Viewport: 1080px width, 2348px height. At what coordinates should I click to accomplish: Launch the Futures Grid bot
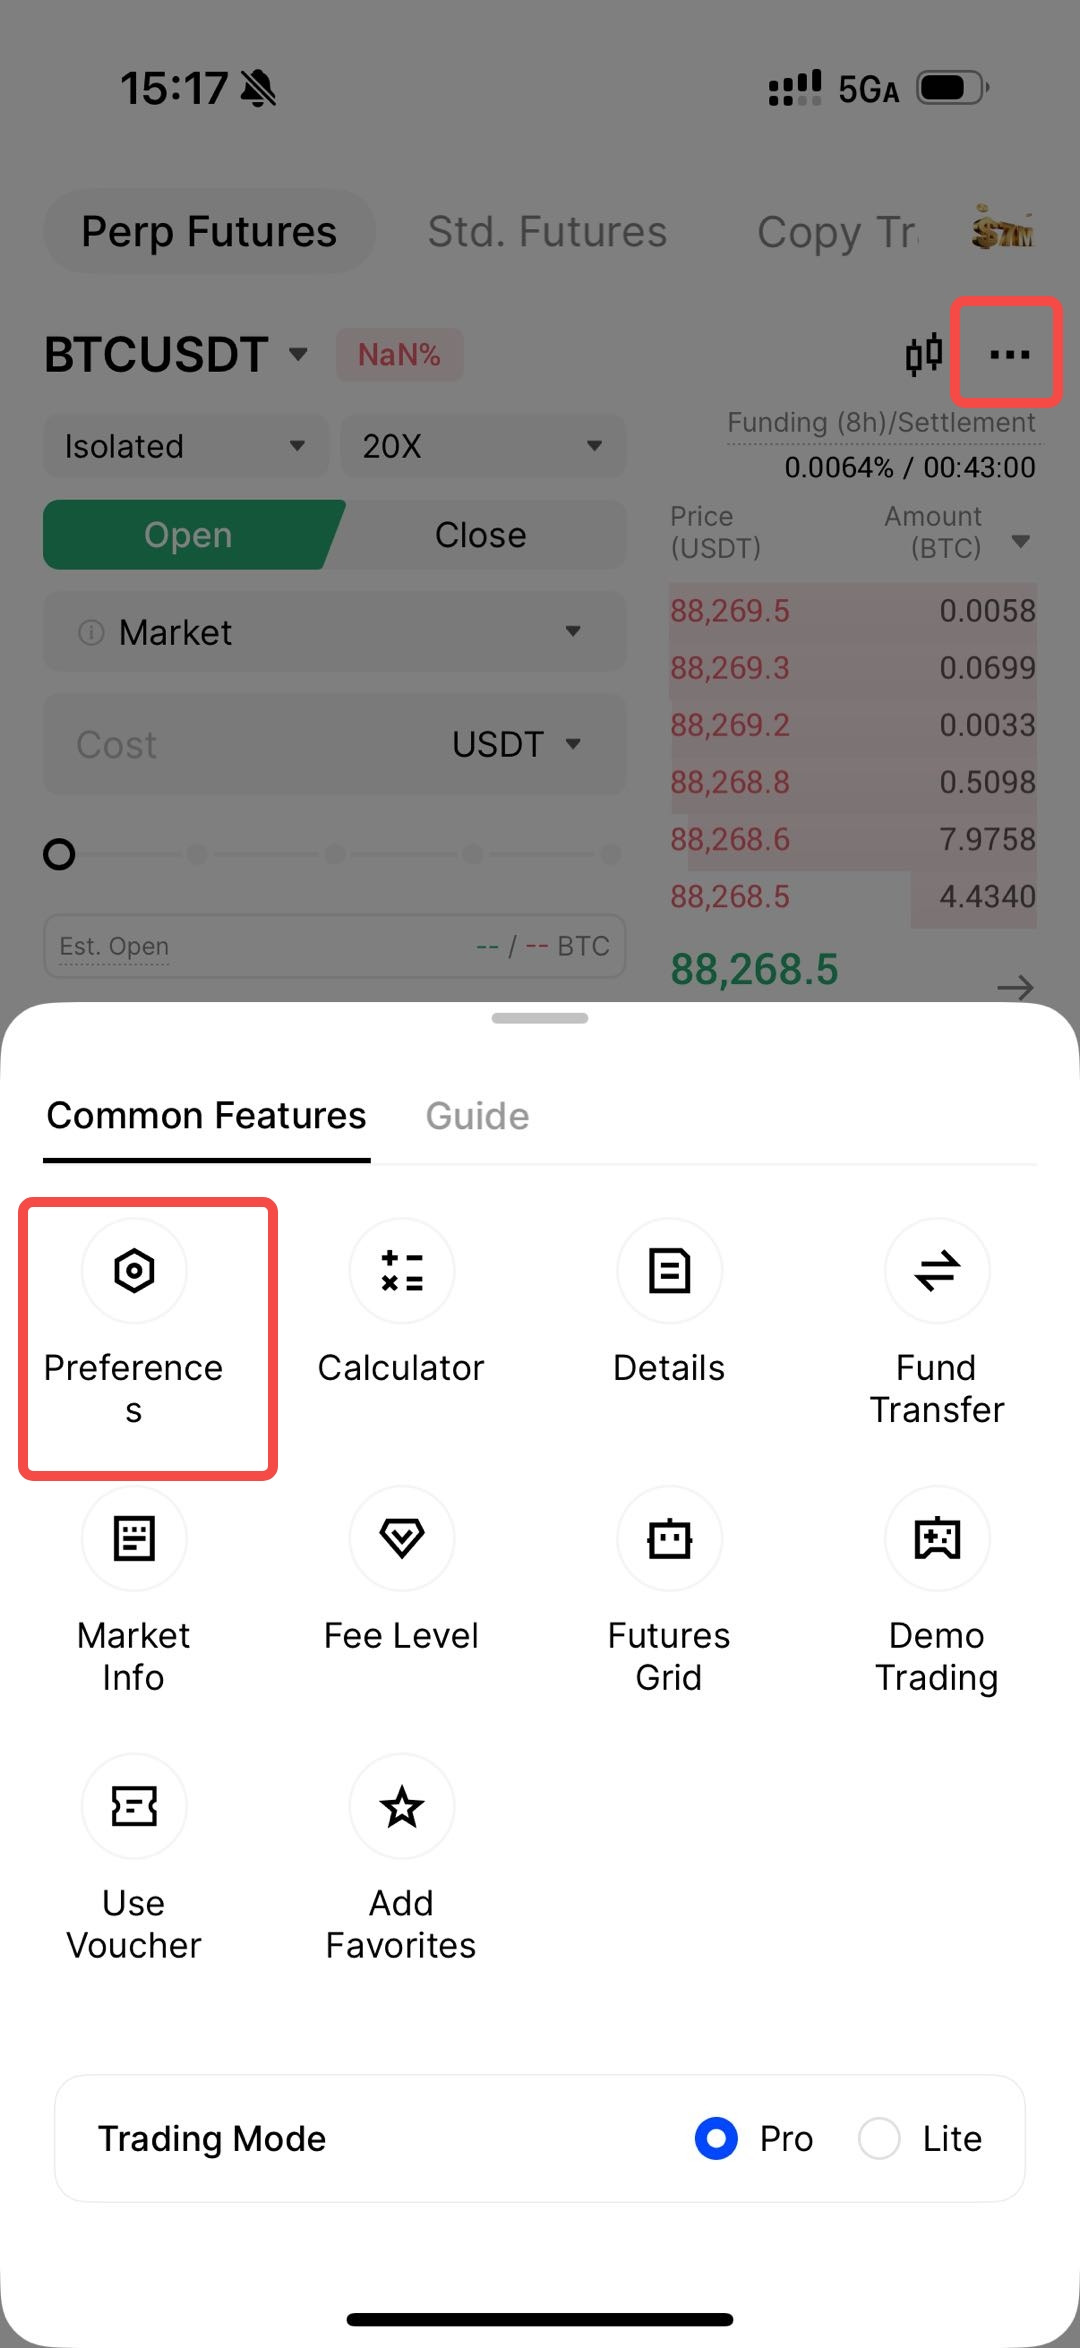(x=669, y=1538)
